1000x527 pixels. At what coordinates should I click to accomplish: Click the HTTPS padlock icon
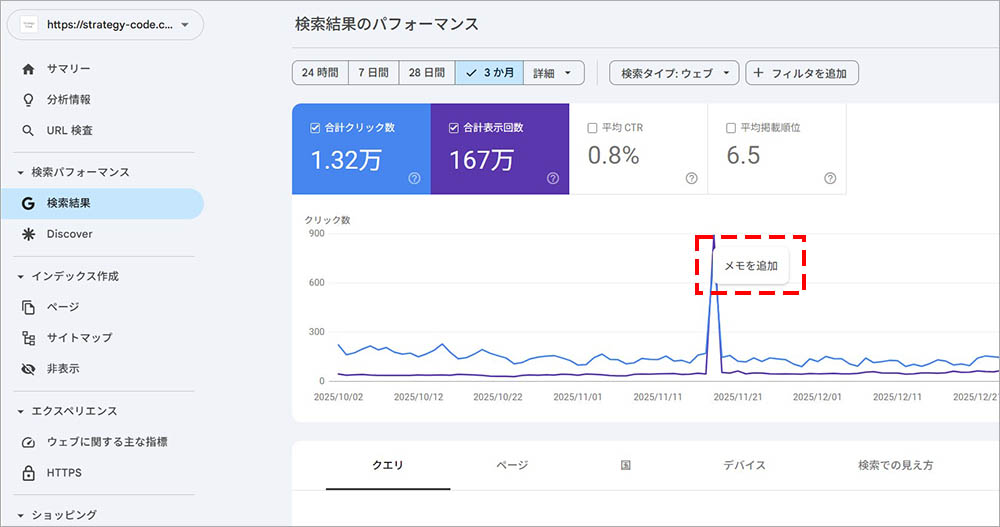28,473
